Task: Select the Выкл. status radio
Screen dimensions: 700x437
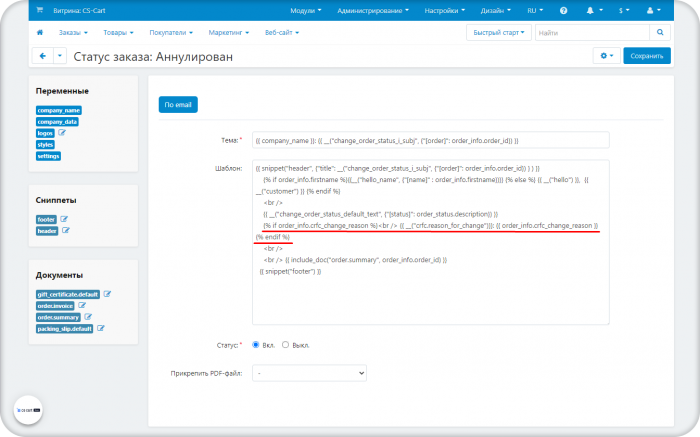Action: point(285,345)
